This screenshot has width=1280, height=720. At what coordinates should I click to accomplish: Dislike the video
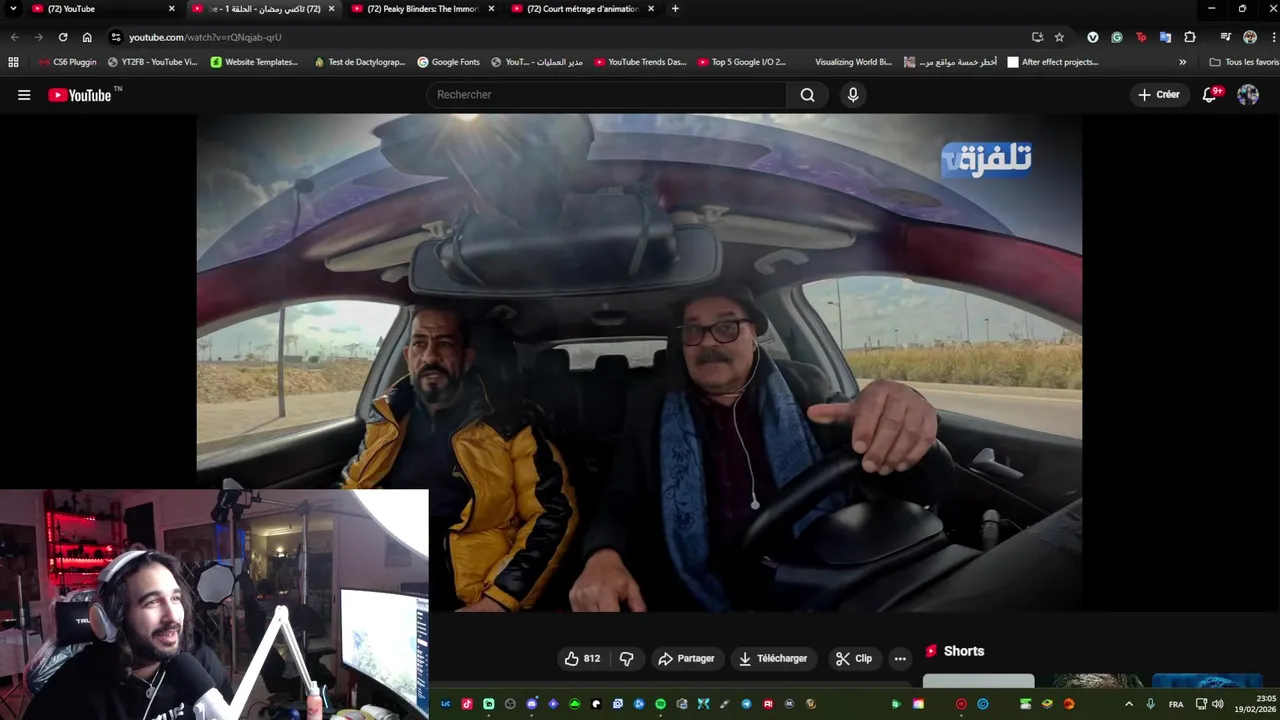(x=627, y=658)
